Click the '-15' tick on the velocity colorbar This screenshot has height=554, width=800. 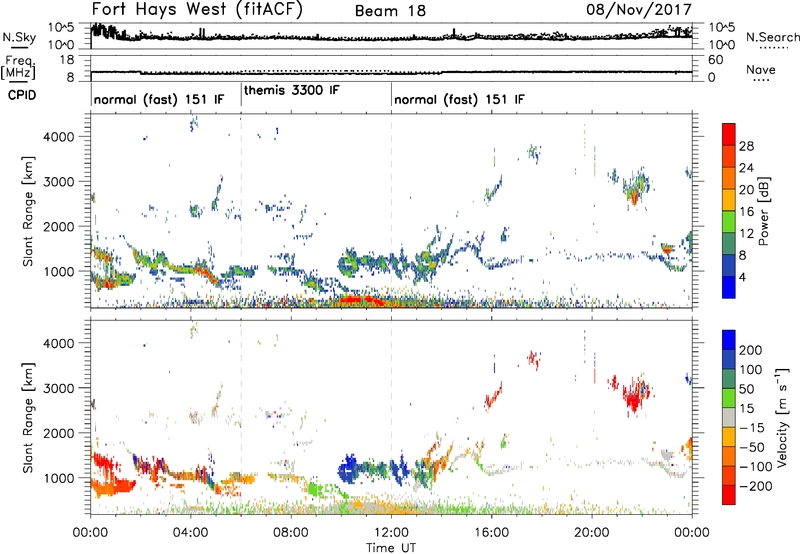tap(752, 428)
